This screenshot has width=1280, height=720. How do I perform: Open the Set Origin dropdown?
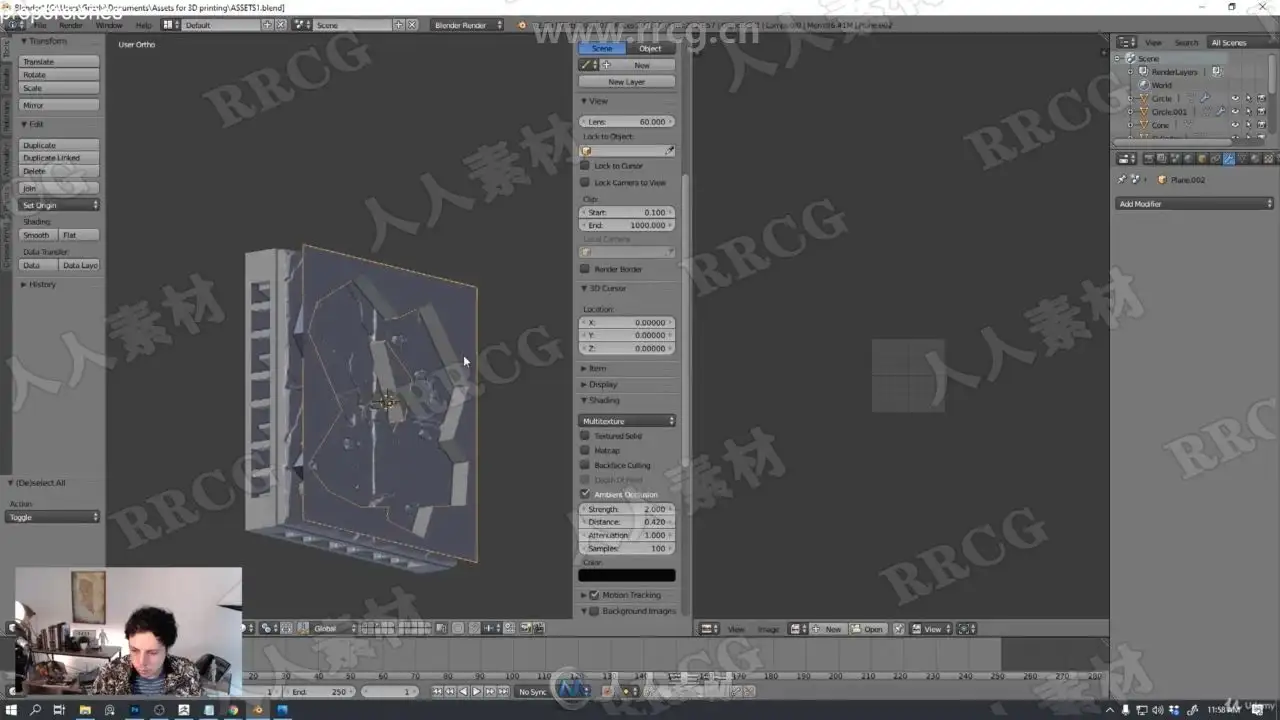[60, 205]
